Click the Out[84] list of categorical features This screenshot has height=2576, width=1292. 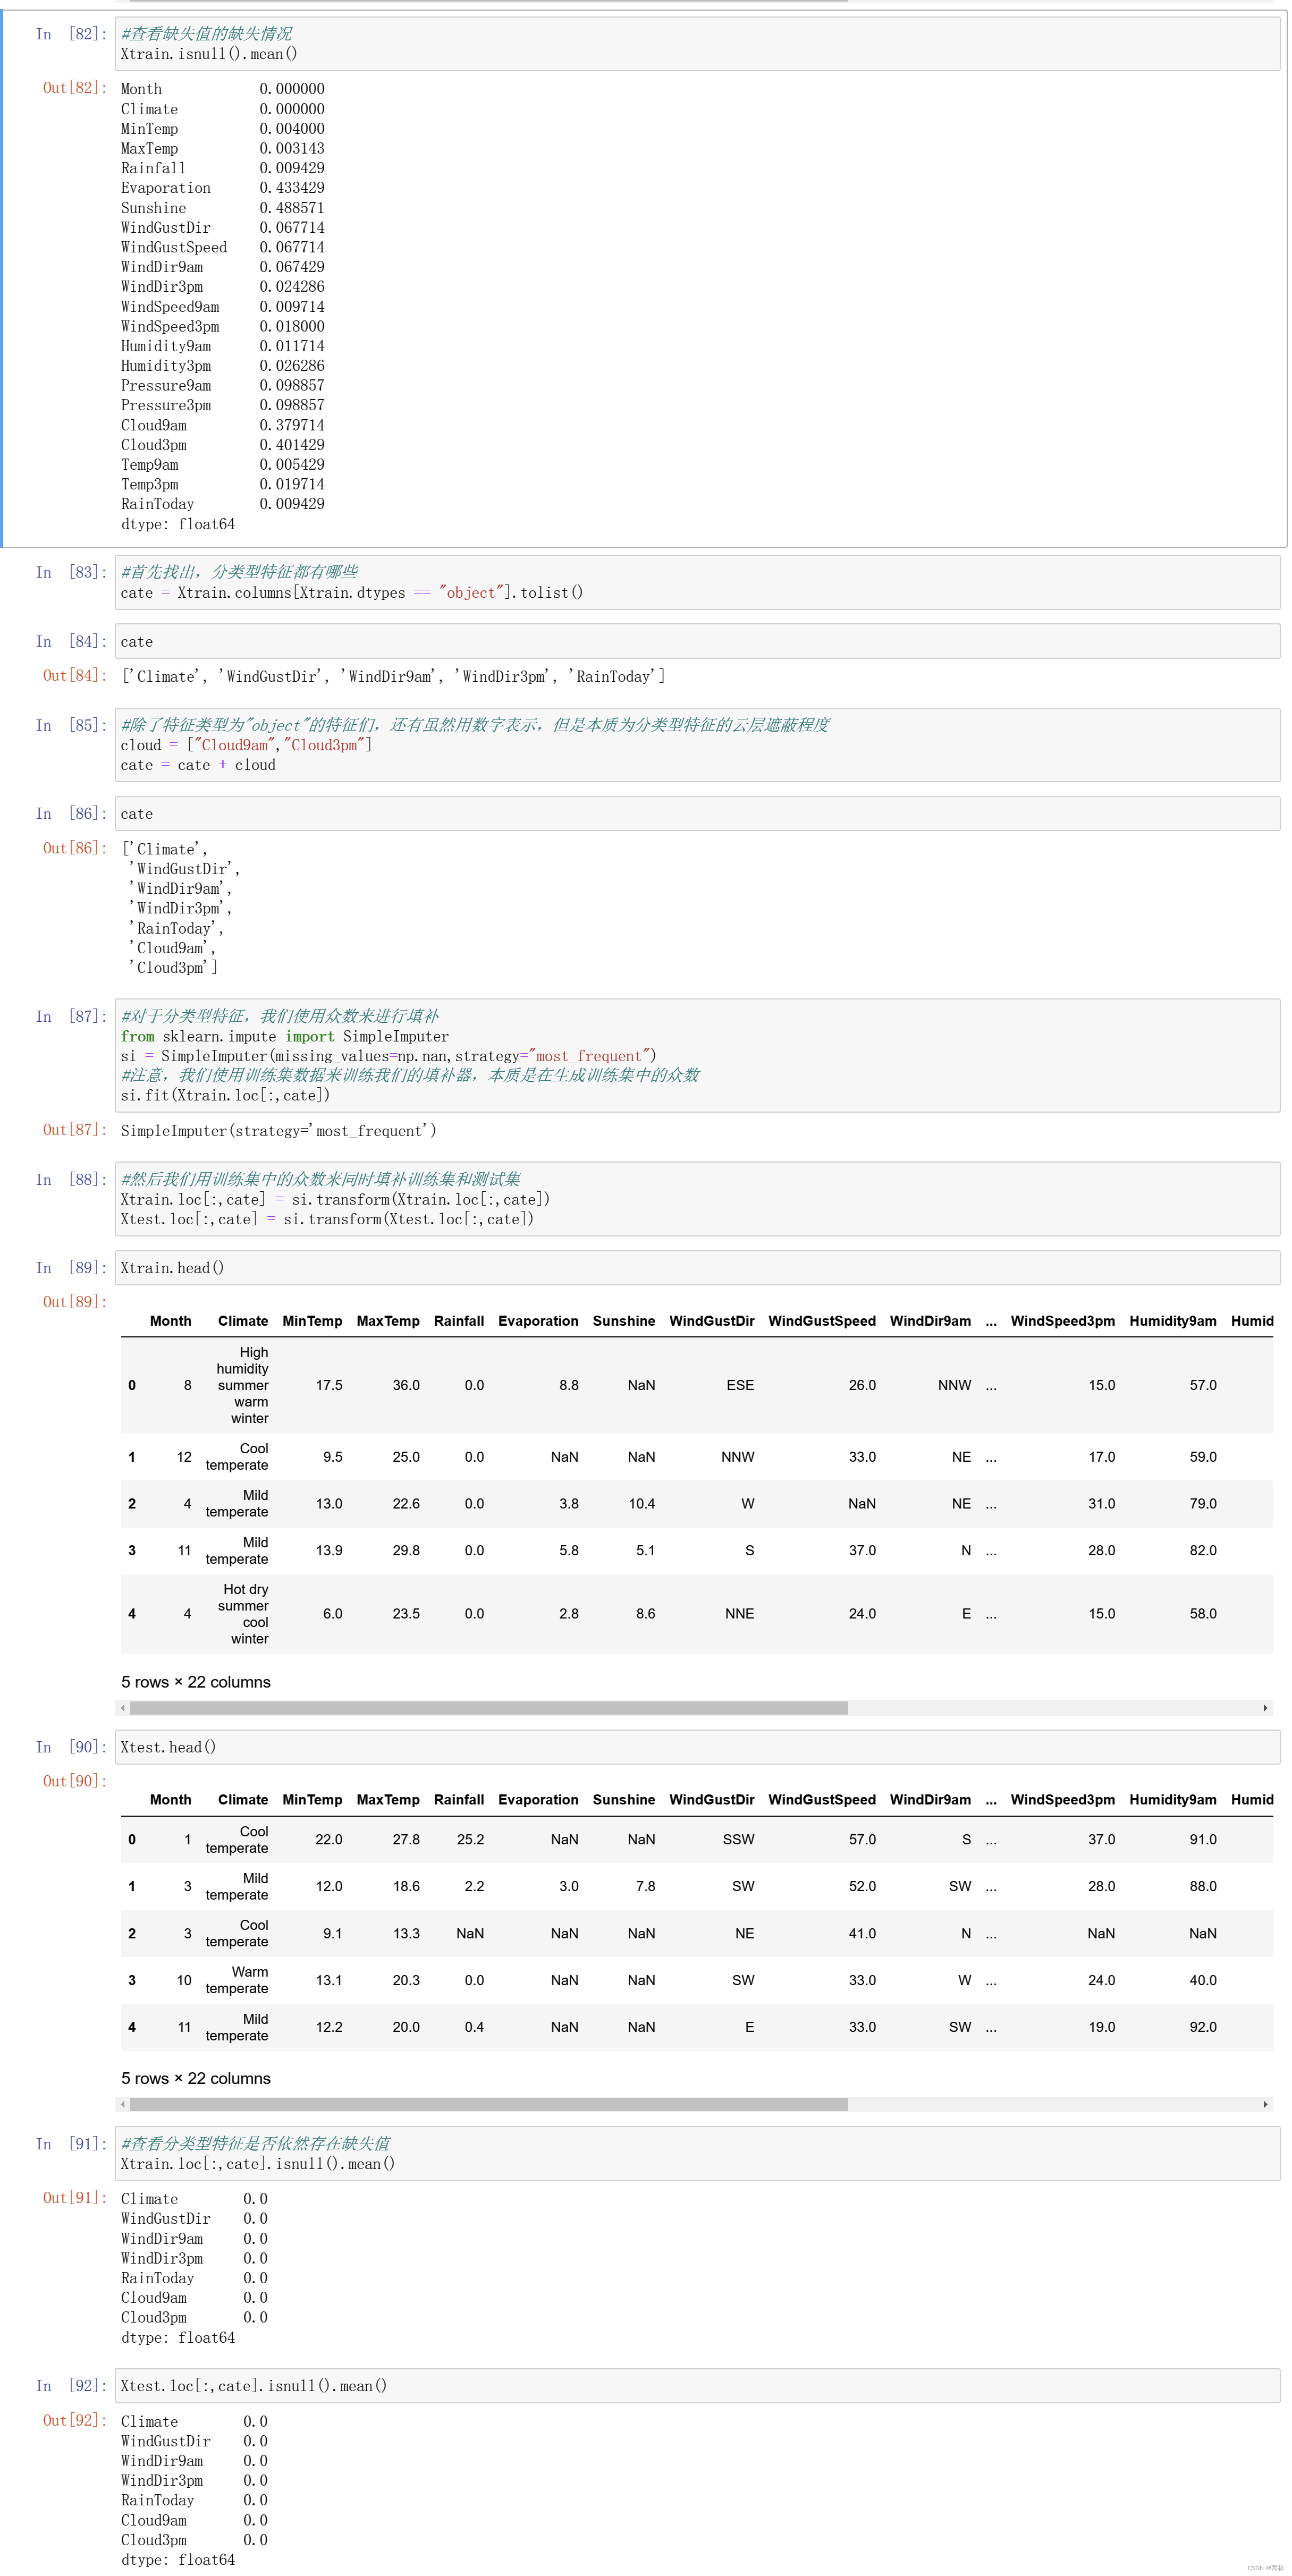[393, 676]
